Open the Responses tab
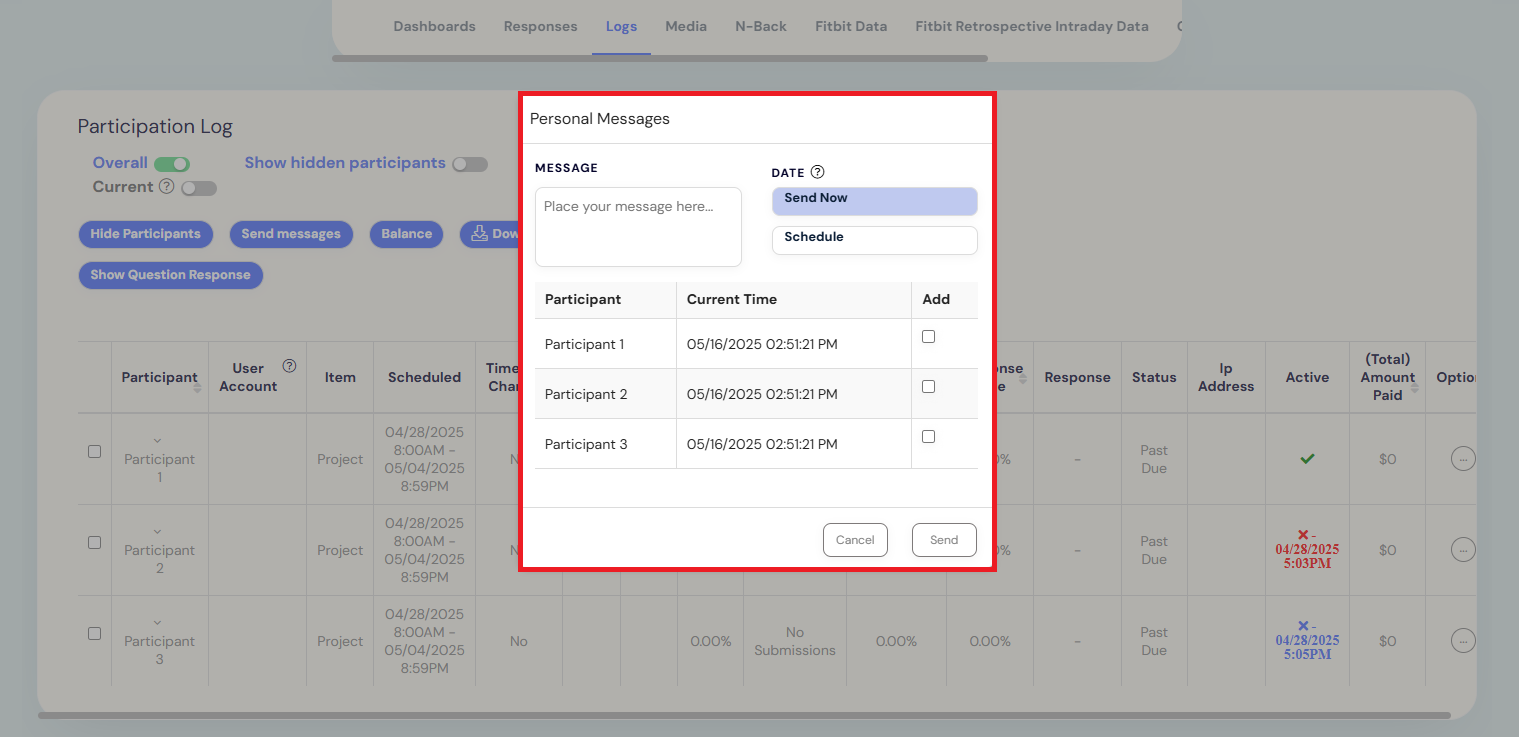 [540, 26]
